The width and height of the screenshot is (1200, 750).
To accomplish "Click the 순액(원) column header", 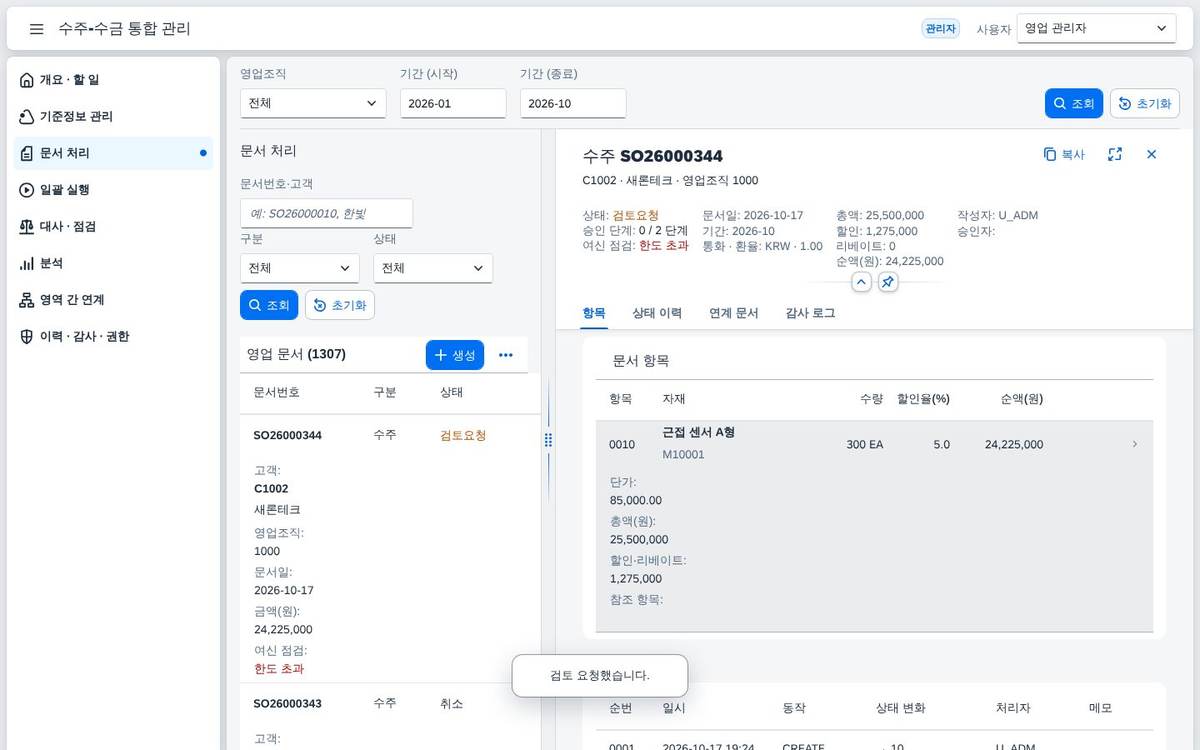I will (x=1021, y=399).
